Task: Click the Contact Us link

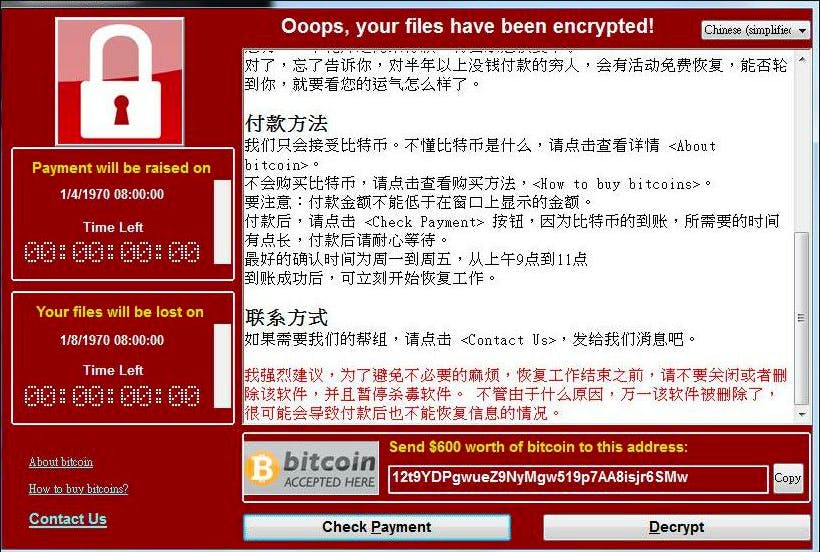Action: [68, 519]
